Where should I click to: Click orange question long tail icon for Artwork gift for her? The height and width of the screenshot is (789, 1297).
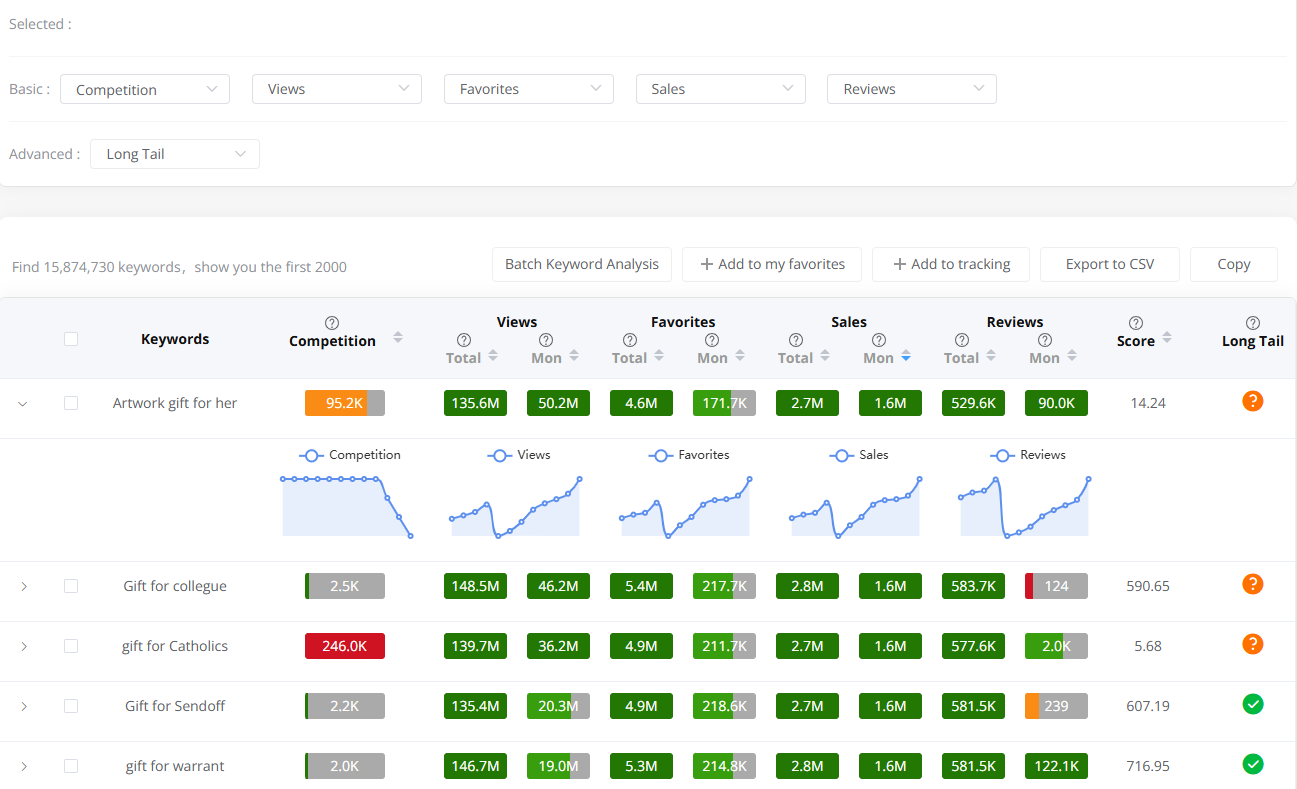point(1253,401)
